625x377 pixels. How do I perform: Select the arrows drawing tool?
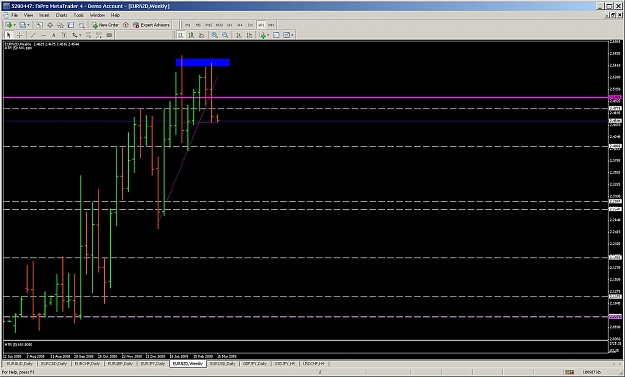coord(75,35)
